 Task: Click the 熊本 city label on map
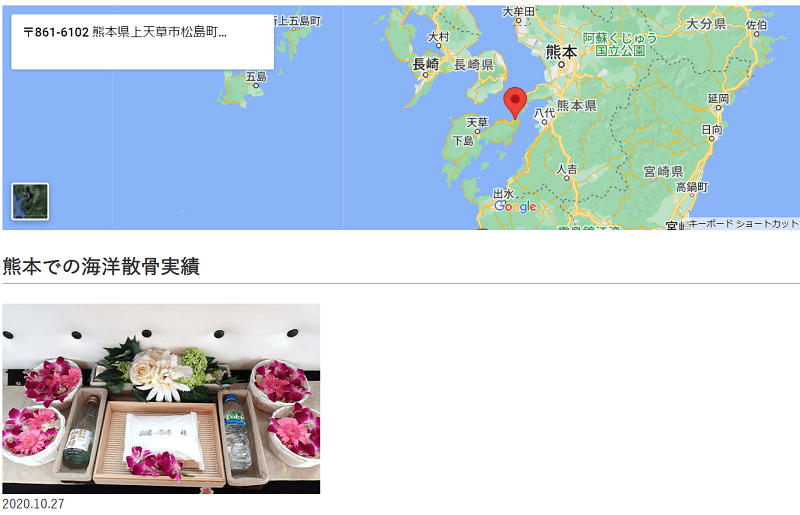click(561, 52)
